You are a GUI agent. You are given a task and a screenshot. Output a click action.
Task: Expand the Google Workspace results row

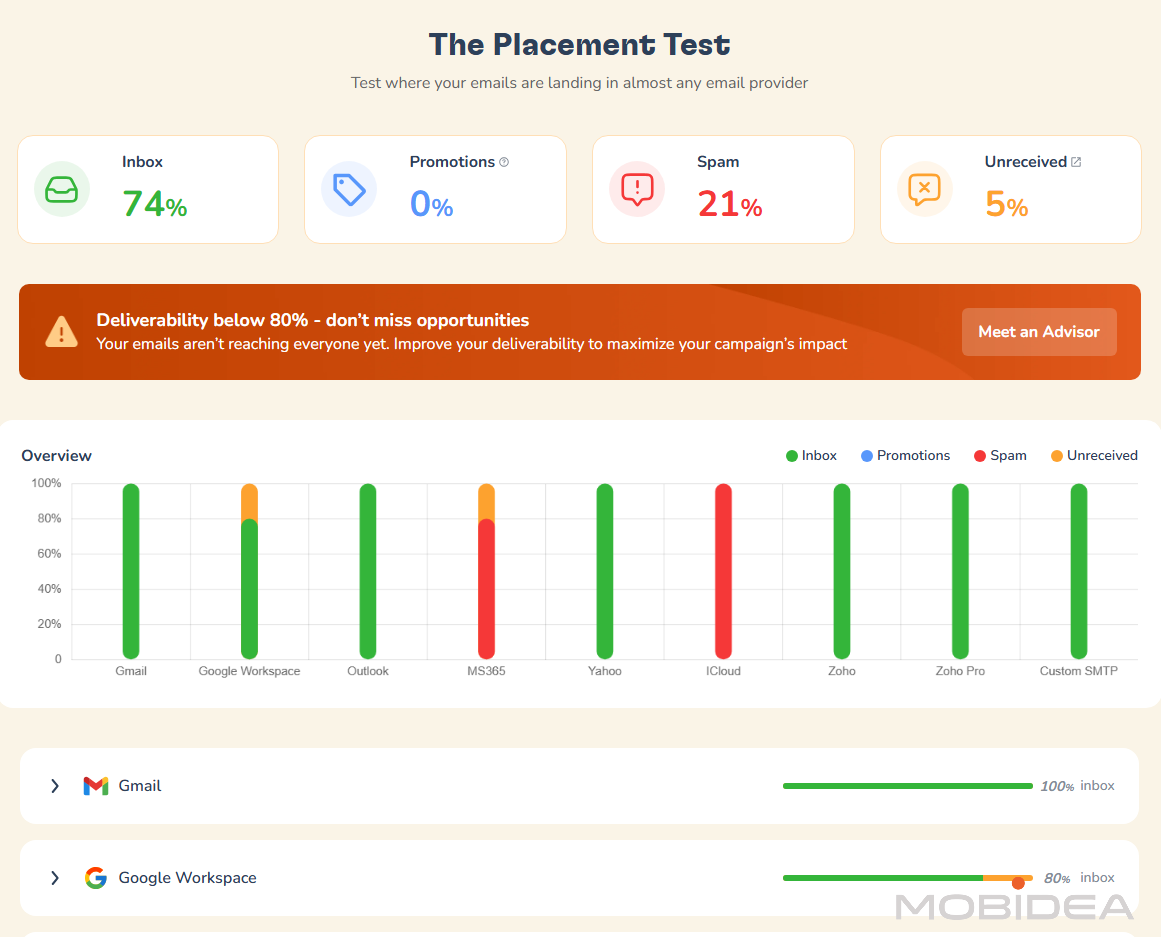point(55,878)
